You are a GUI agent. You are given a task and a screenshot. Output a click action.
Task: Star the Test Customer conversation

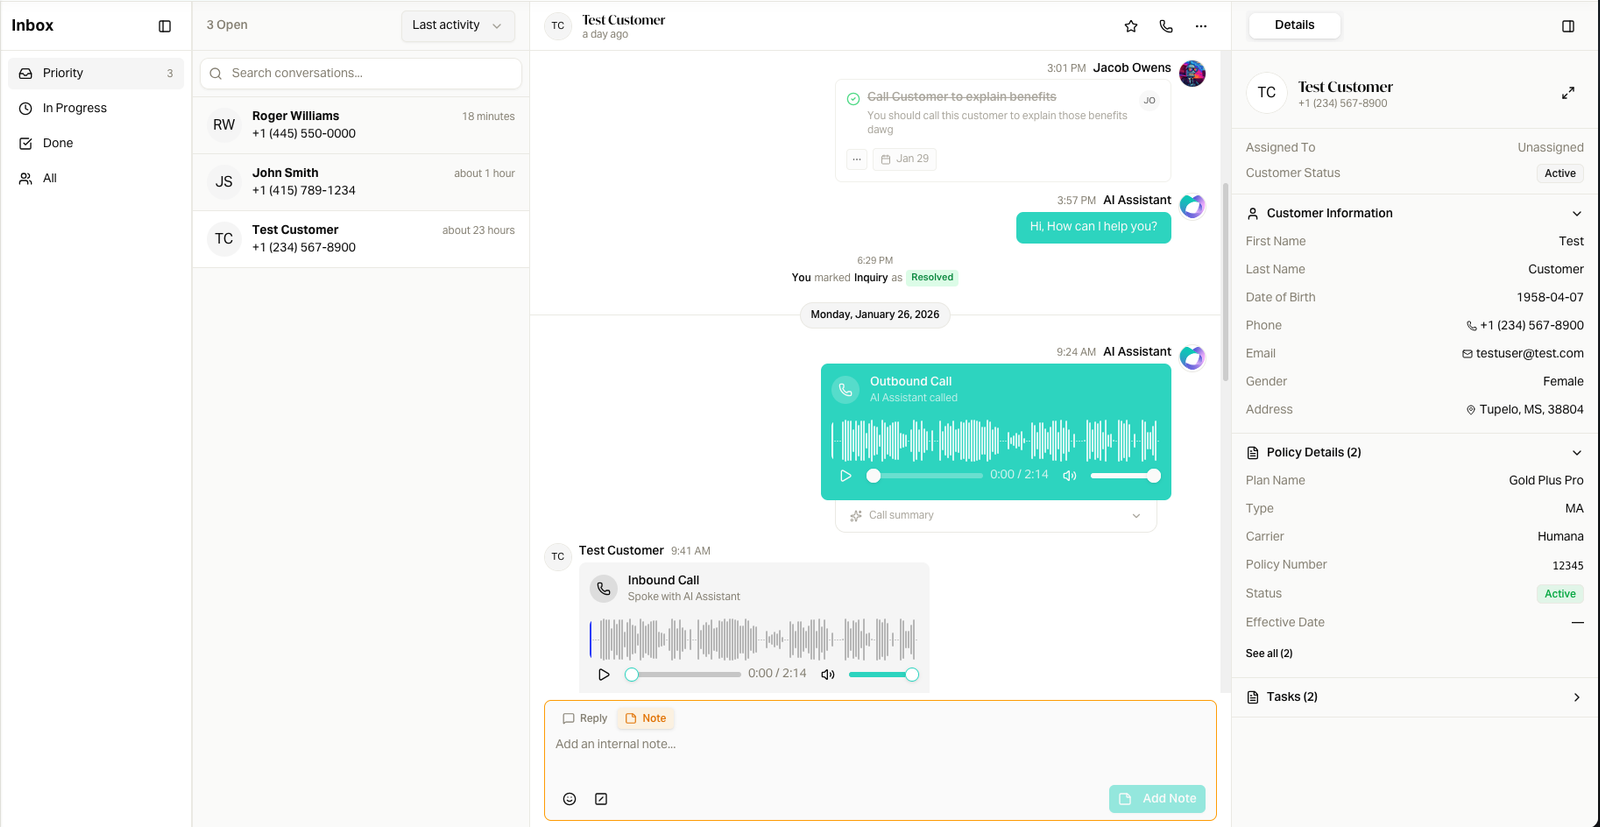(x=1131, y=26)
